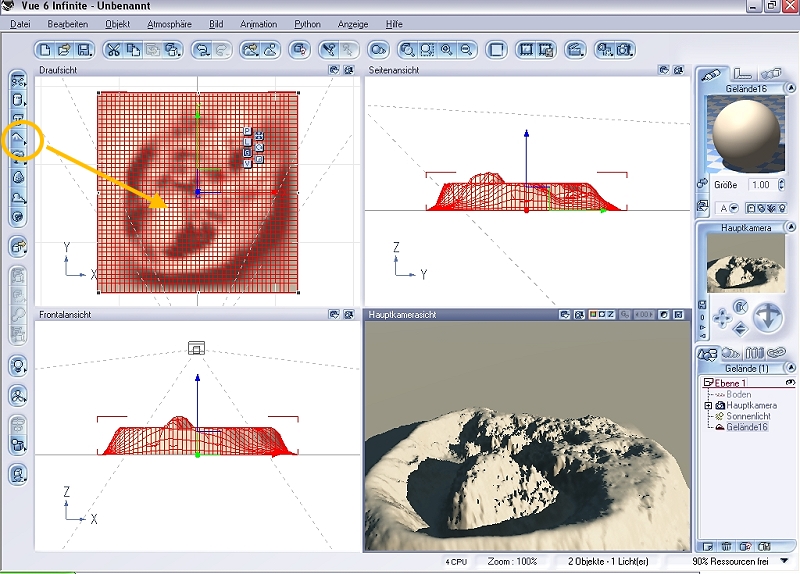Screen dimensions: 800x574
Task: Open the animation clapperboard icon
Action: click(575, 50)
